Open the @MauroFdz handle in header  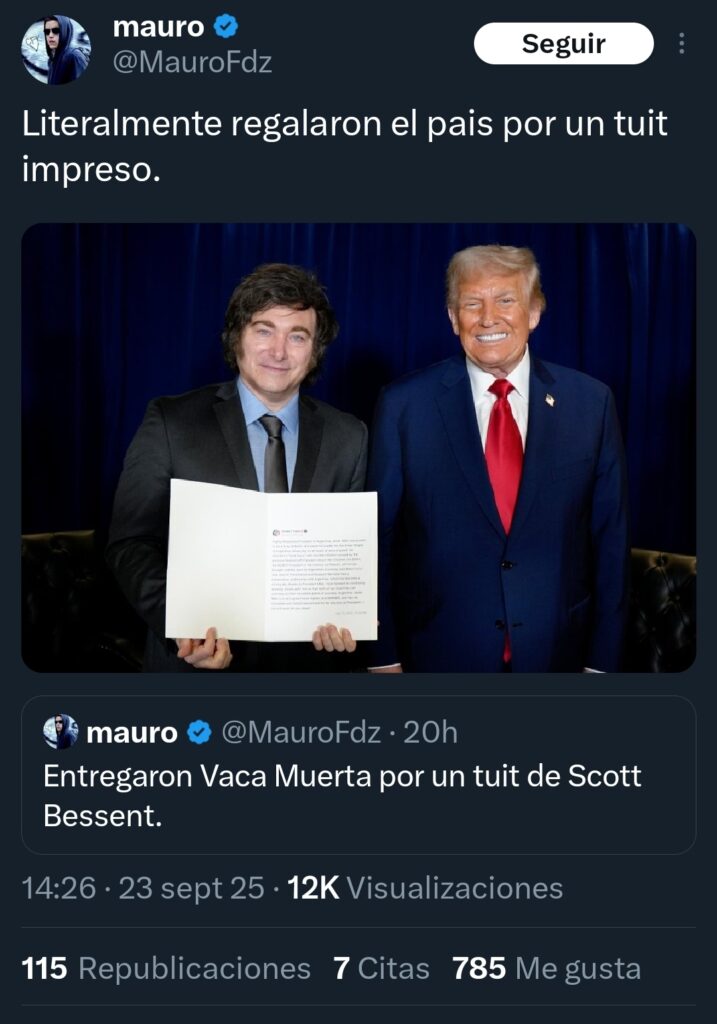pos(193,63)
